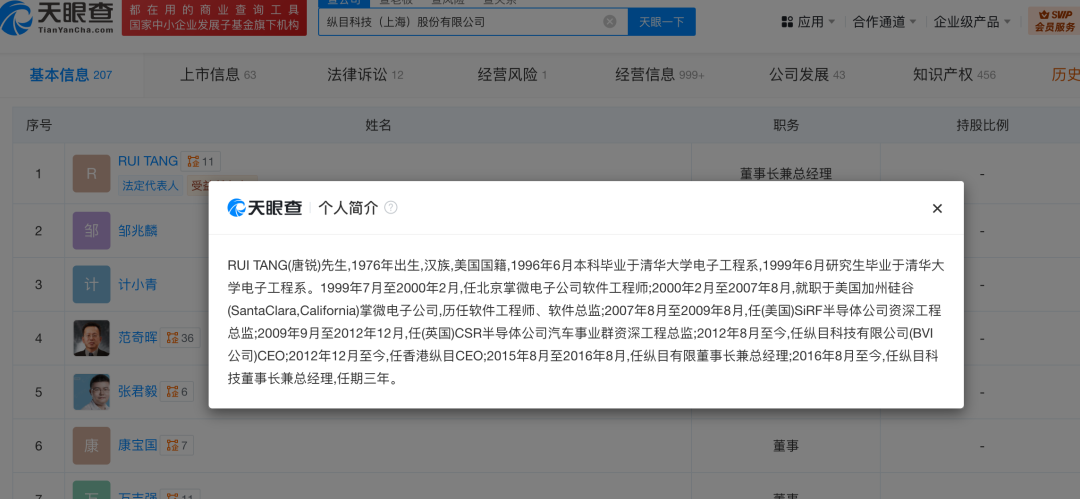Screen dimensions: 1080x499
Task: Close the 个人简介 popup dialog
Action: point(937,208)
